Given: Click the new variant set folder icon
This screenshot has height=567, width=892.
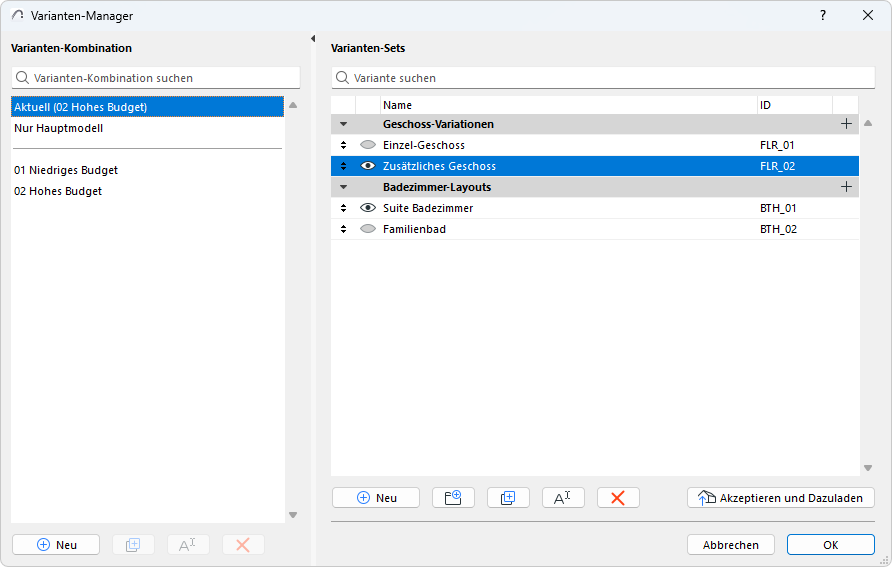Looking at the screenshot, I should click(x=453, y=498).
